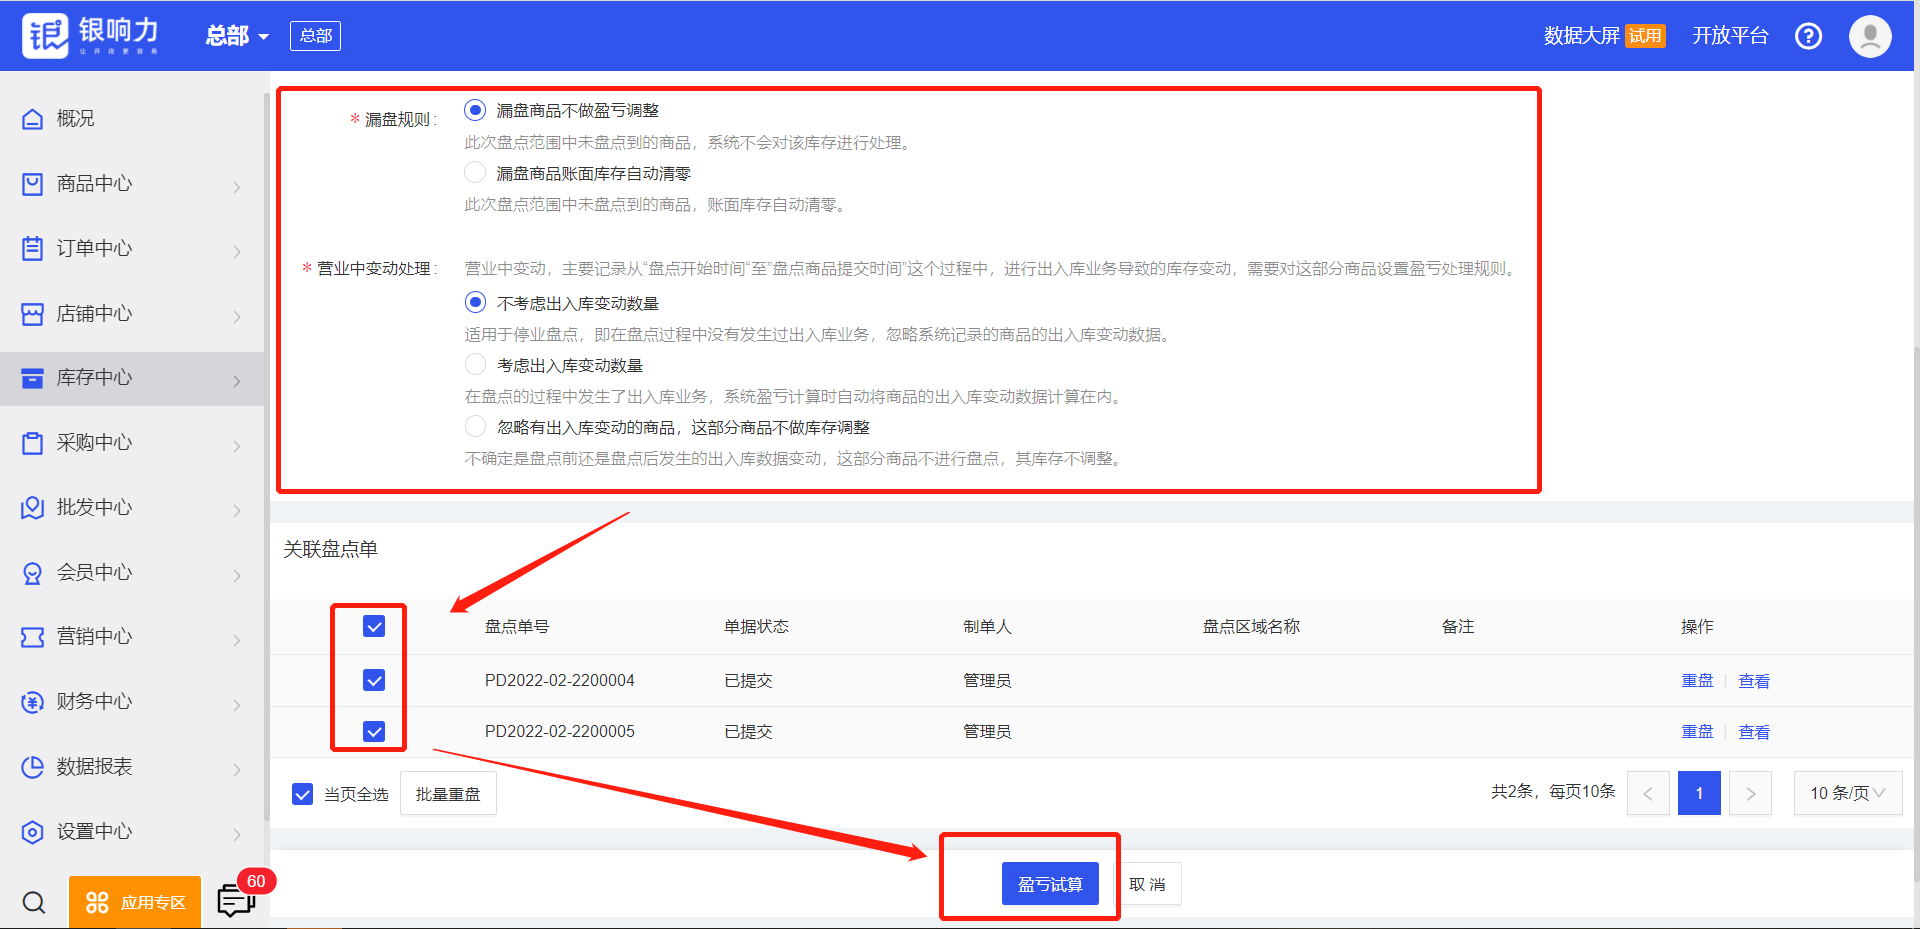
Task: Click the 设置中心 gear icon
Action: (33, 832)
